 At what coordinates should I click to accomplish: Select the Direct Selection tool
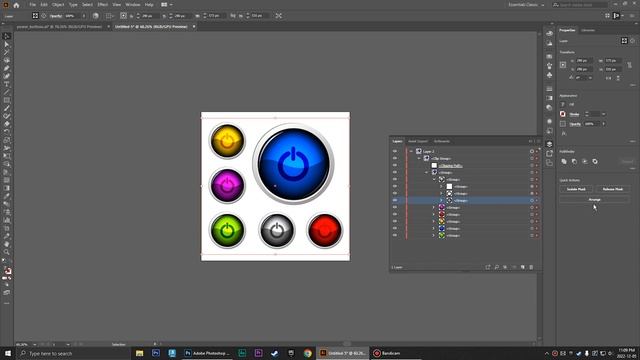click(x=7, y=44)
